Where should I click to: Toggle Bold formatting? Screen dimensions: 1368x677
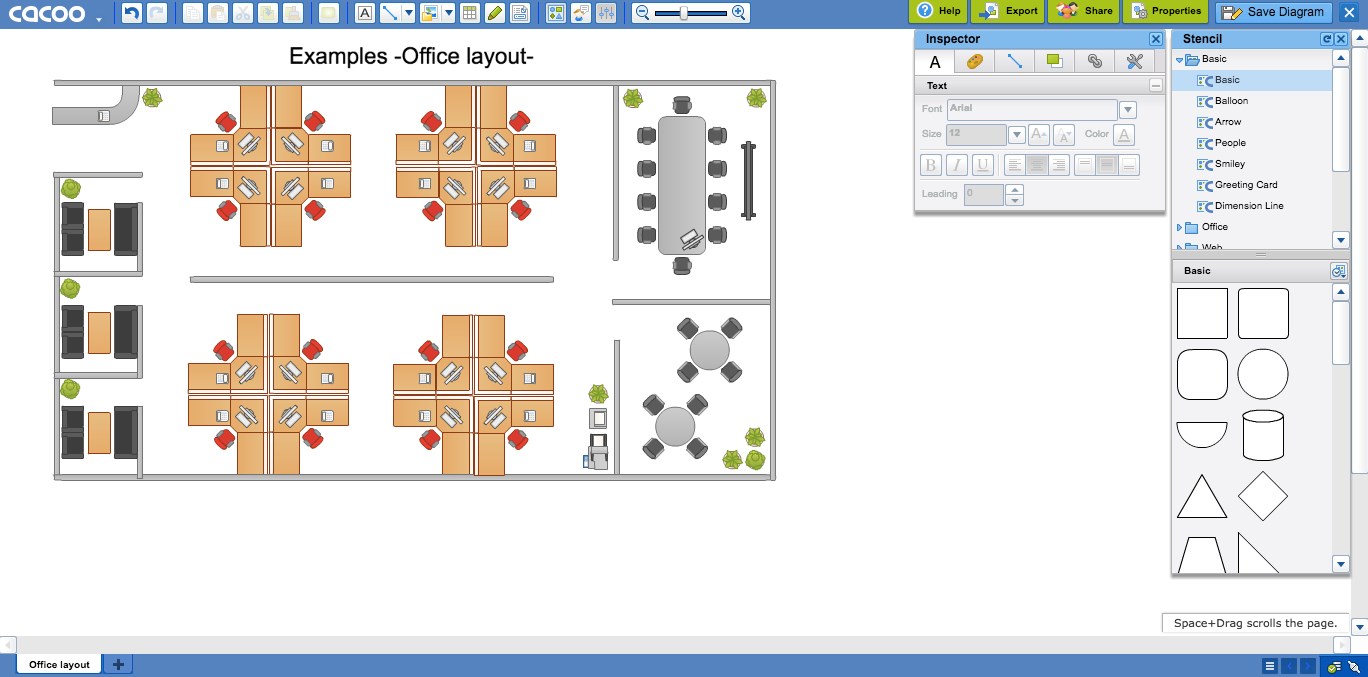click(931, 165)
